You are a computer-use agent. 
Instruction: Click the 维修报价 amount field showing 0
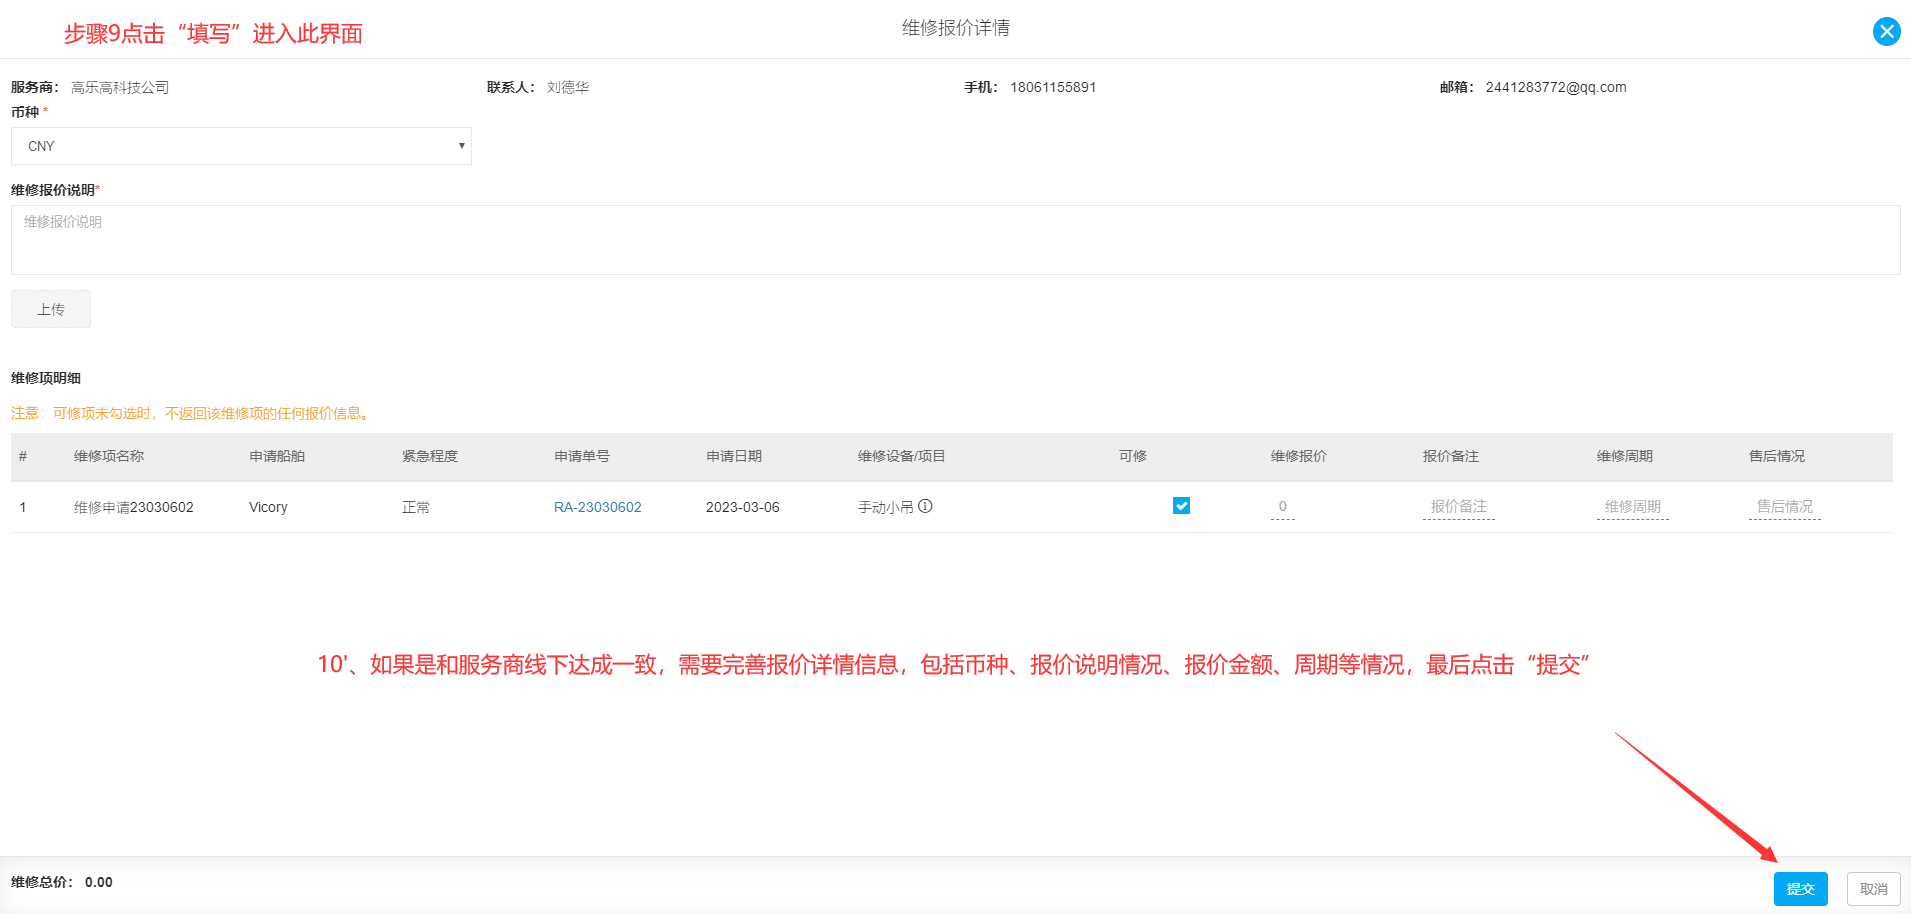[1283, 507]
